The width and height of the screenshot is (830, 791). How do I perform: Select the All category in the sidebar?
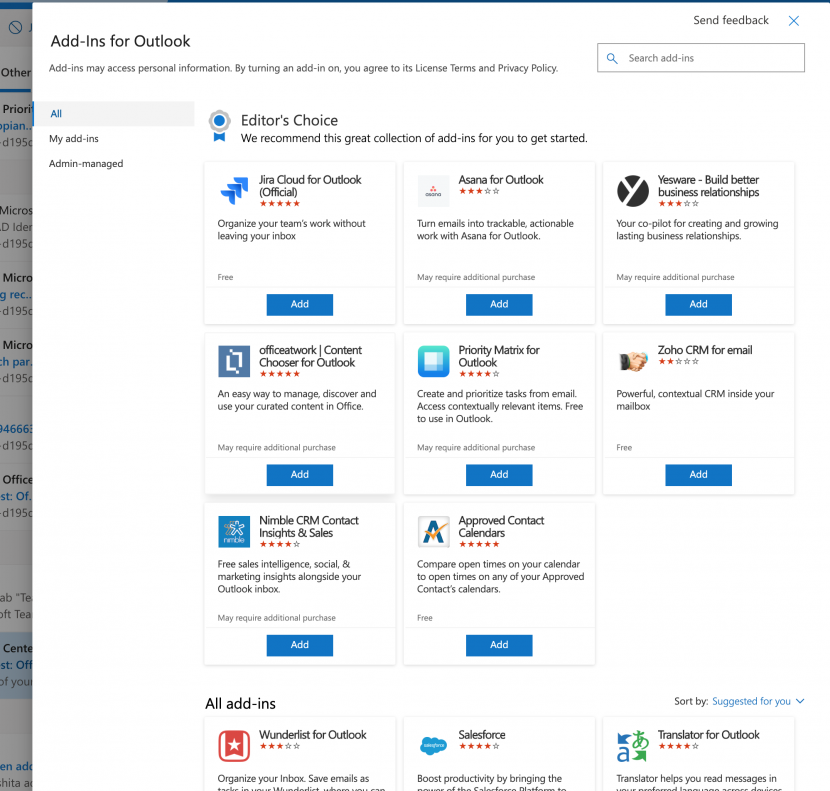[x=56, y=113]
